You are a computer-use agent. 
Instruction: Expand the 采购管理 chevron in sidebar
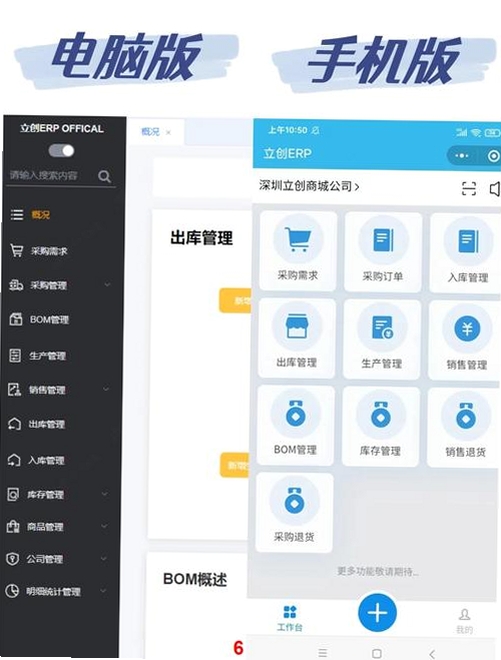click(107, 285)
